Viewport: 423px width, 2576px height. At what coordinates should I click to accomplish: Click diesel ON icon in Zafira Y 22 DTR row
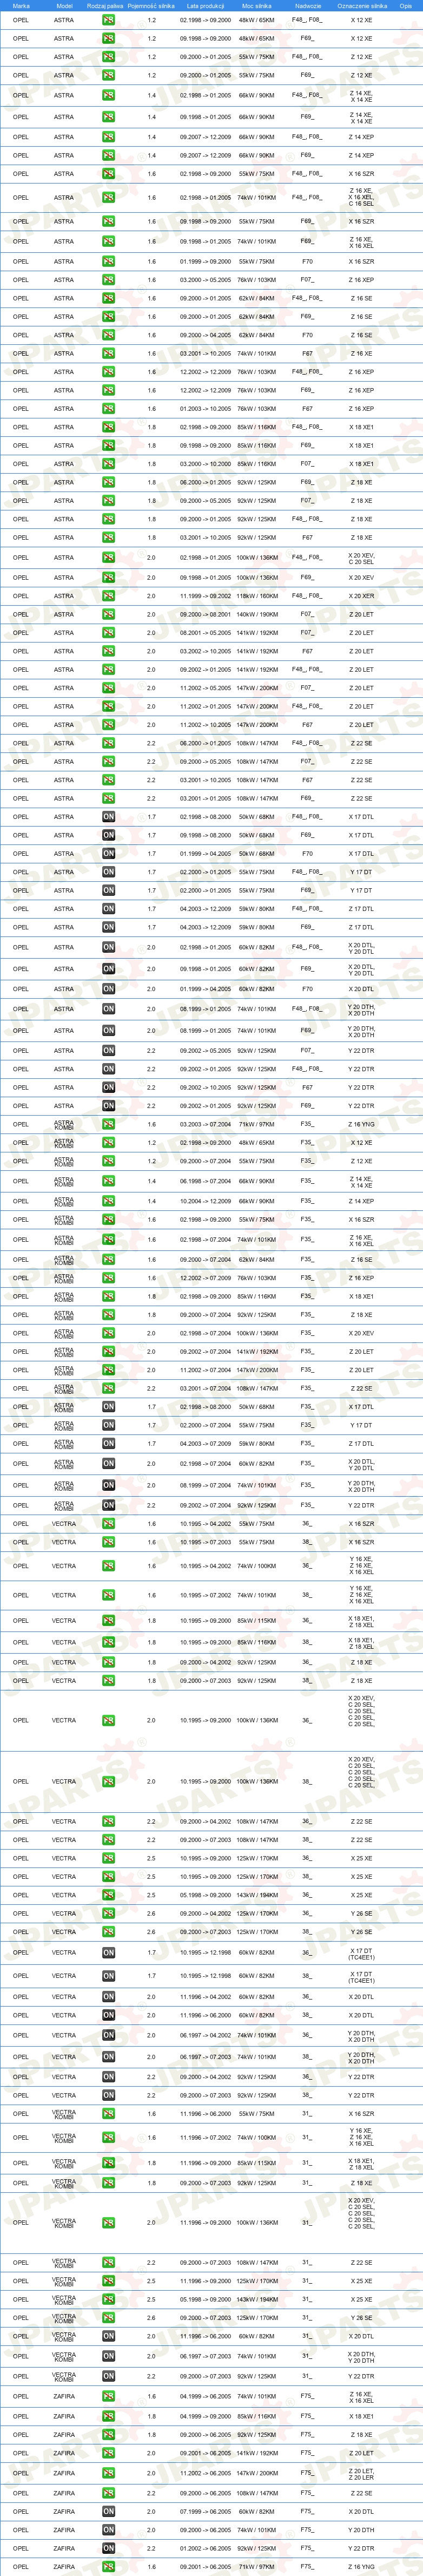pos(108,2549)
